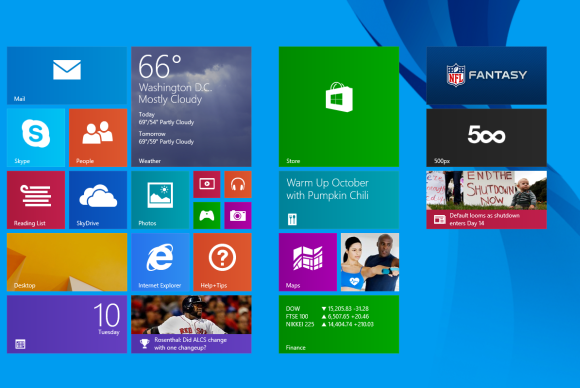
Task: Click Tomorrow's forecast in Weather tile
Action: point(166,138)
